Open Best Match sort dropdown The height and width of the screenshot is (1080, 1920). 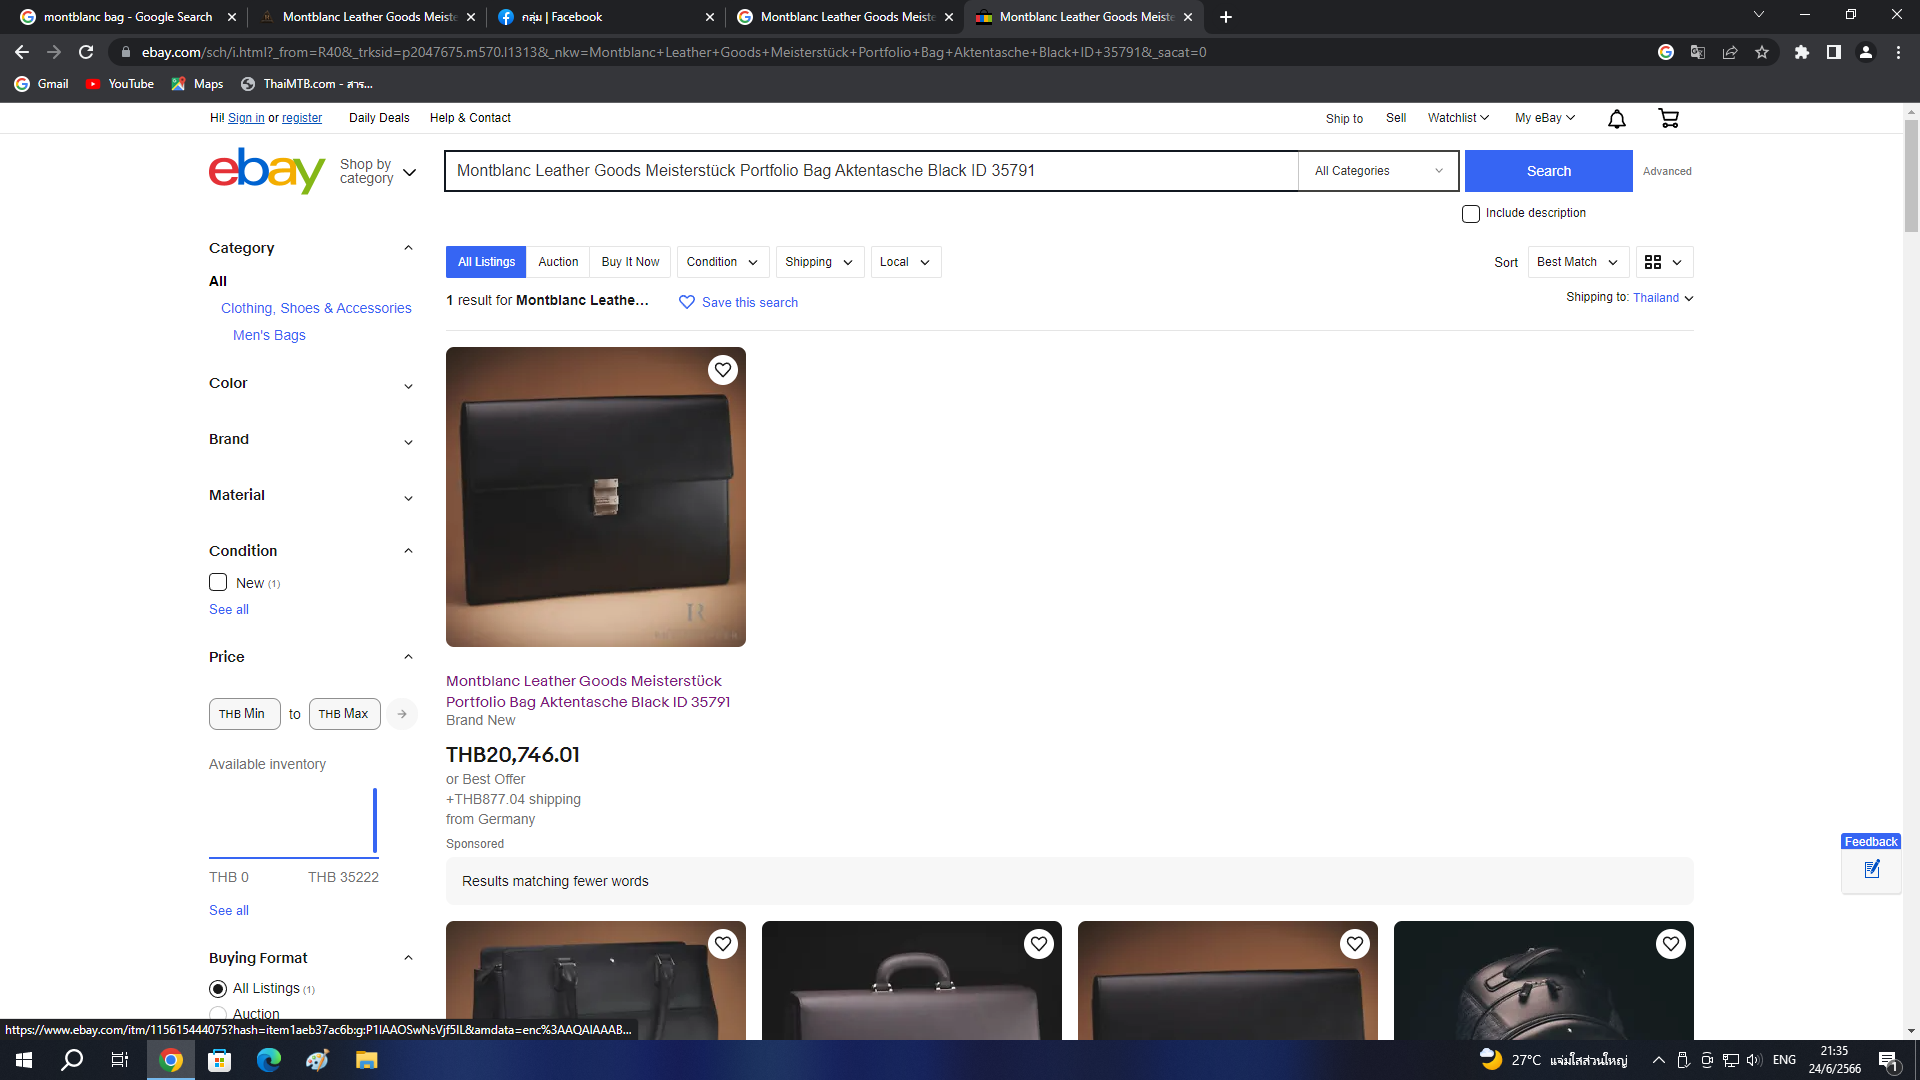point(1578,262)
